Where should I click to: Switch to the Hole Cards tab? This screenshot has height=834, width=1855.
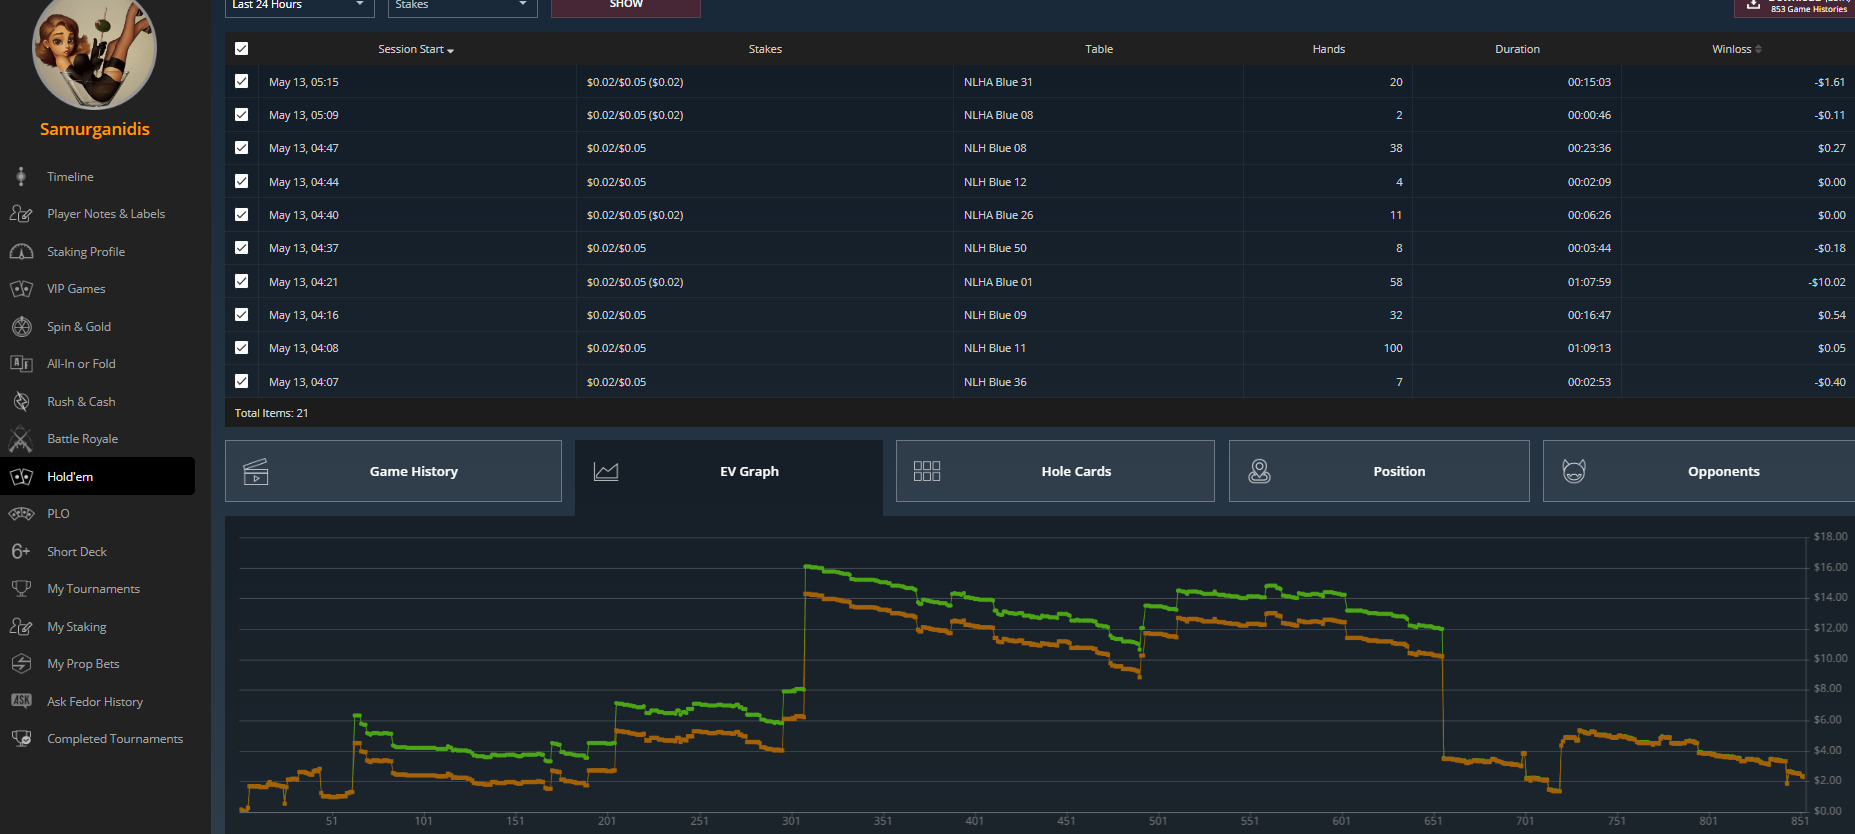pos(1055,471)
